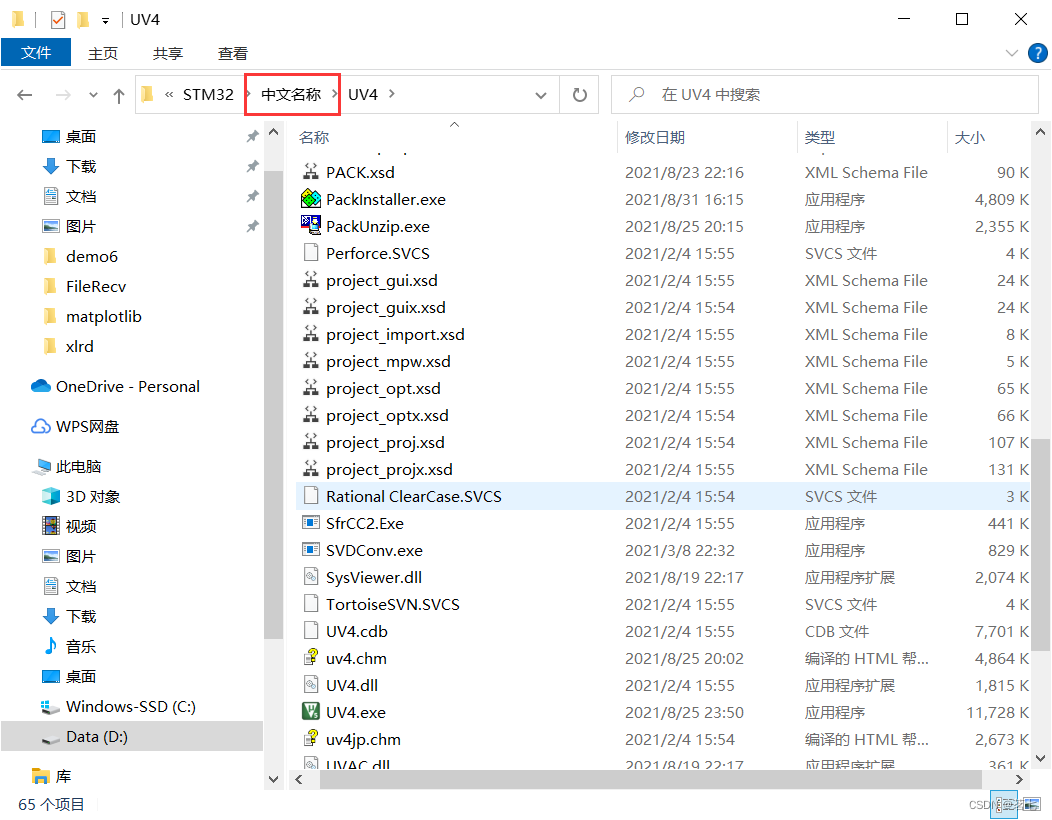Select the UV4.exe application icon

311,711
